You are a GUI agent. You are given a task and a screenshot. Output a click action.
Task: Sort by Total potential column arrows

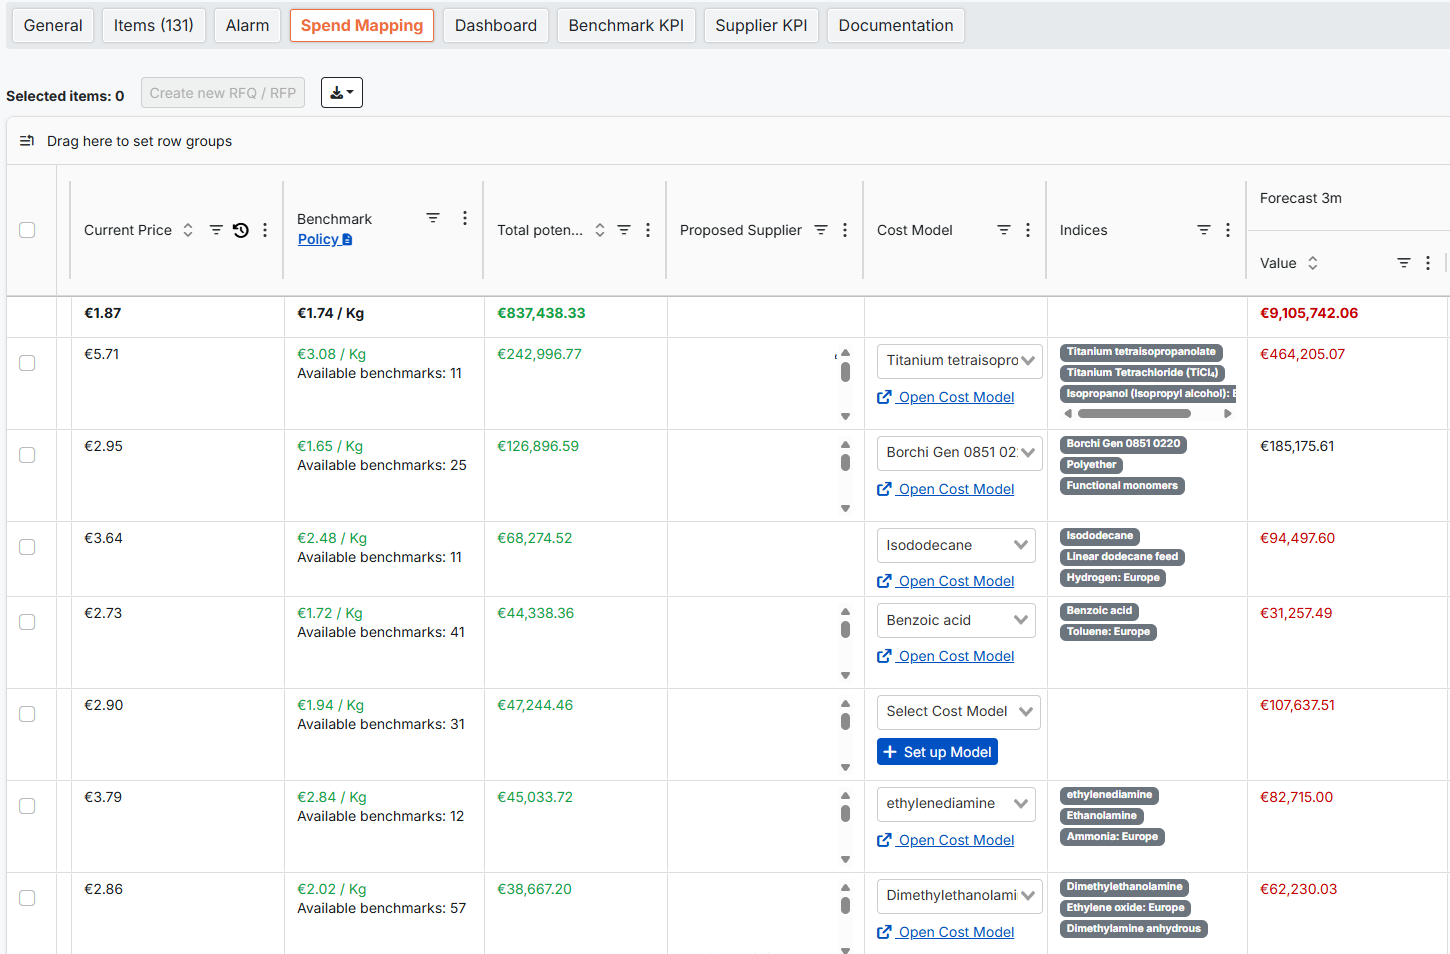[x=600, y=230]
